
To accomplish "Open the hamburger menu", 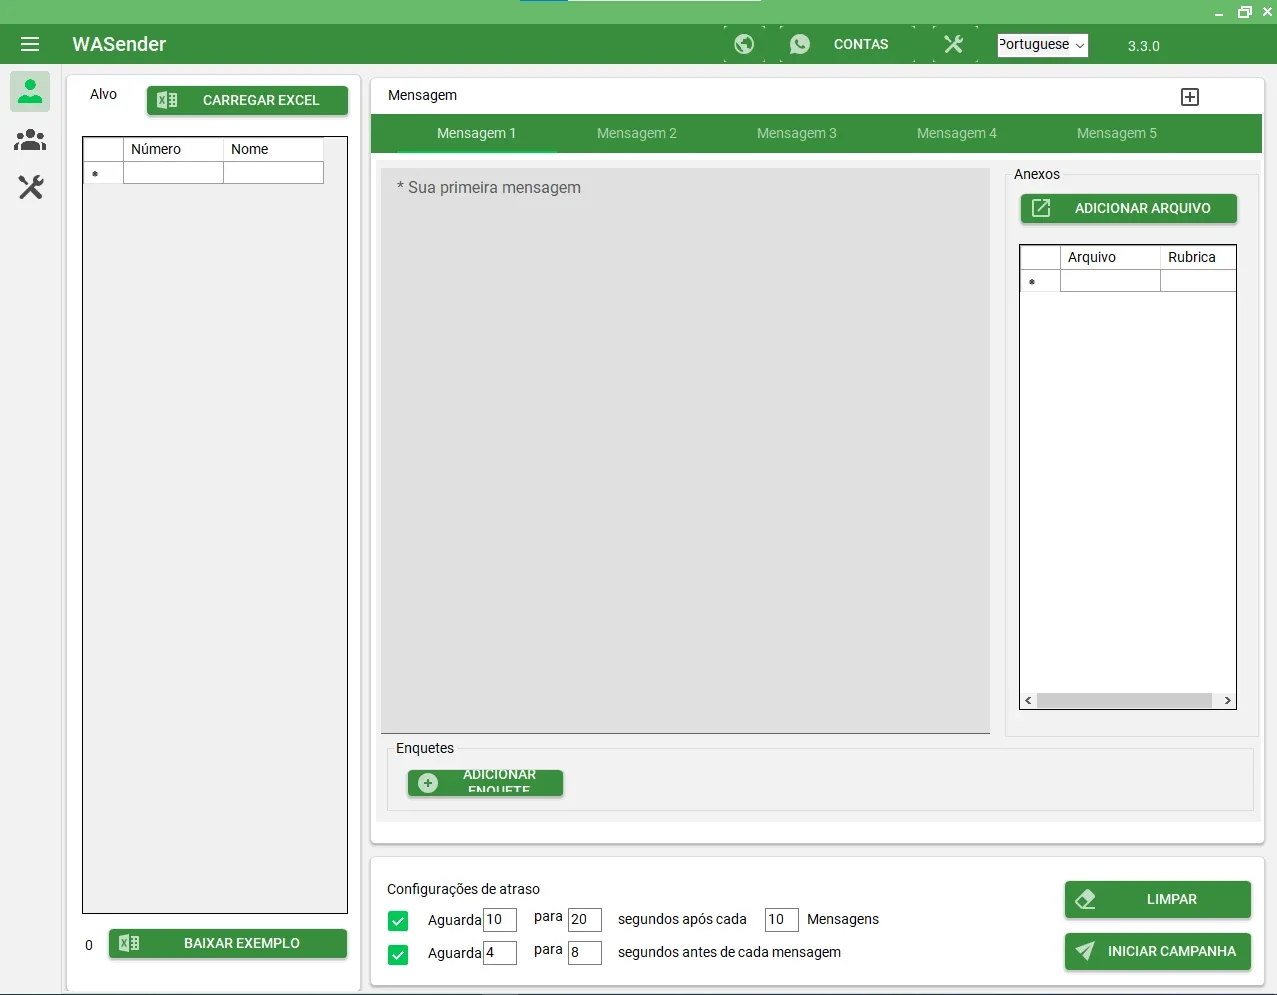I will click(x=30, y=44).
